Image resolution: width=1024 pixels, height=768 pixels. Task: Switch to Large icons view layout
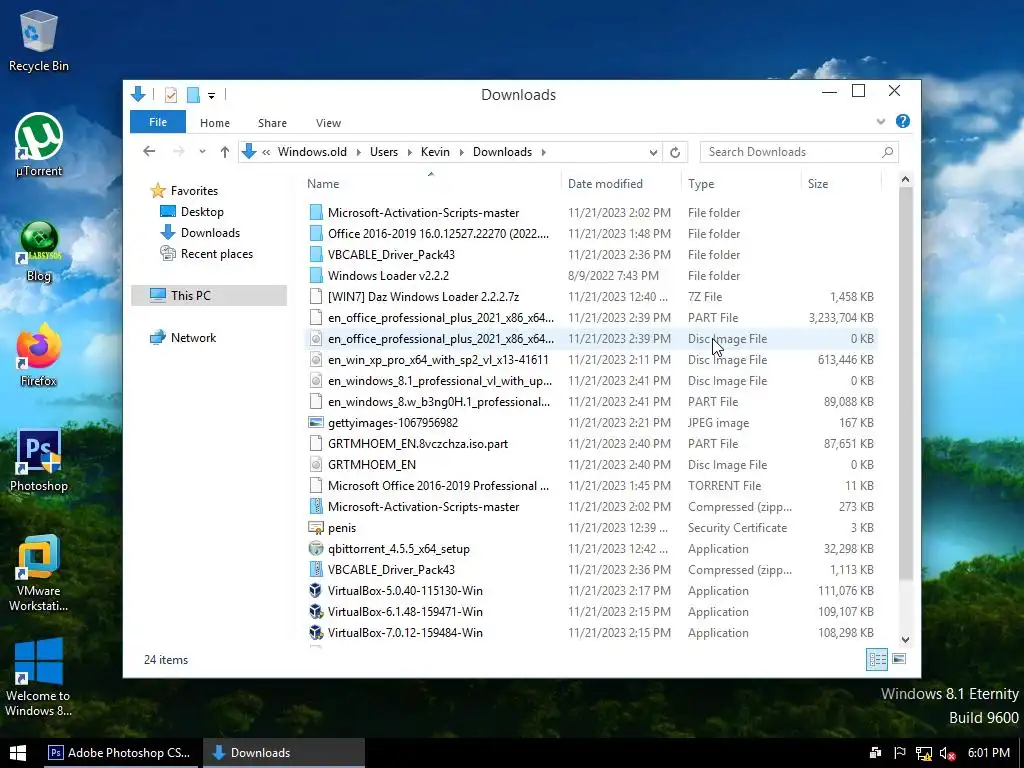coord(899,659)
